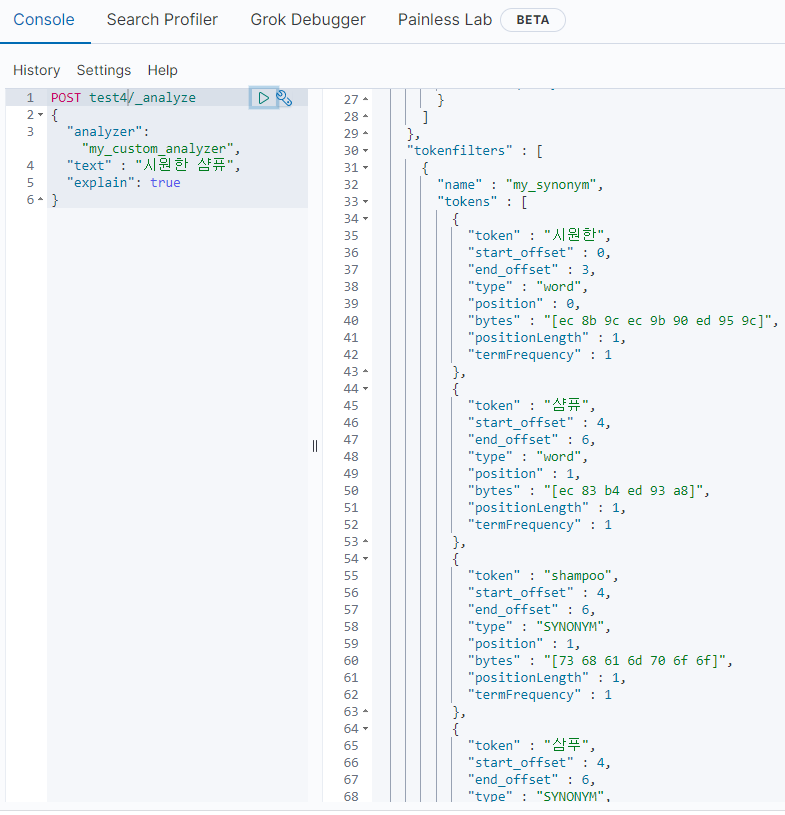Click the BETA badge next to Painless Lab

(532, 20)
